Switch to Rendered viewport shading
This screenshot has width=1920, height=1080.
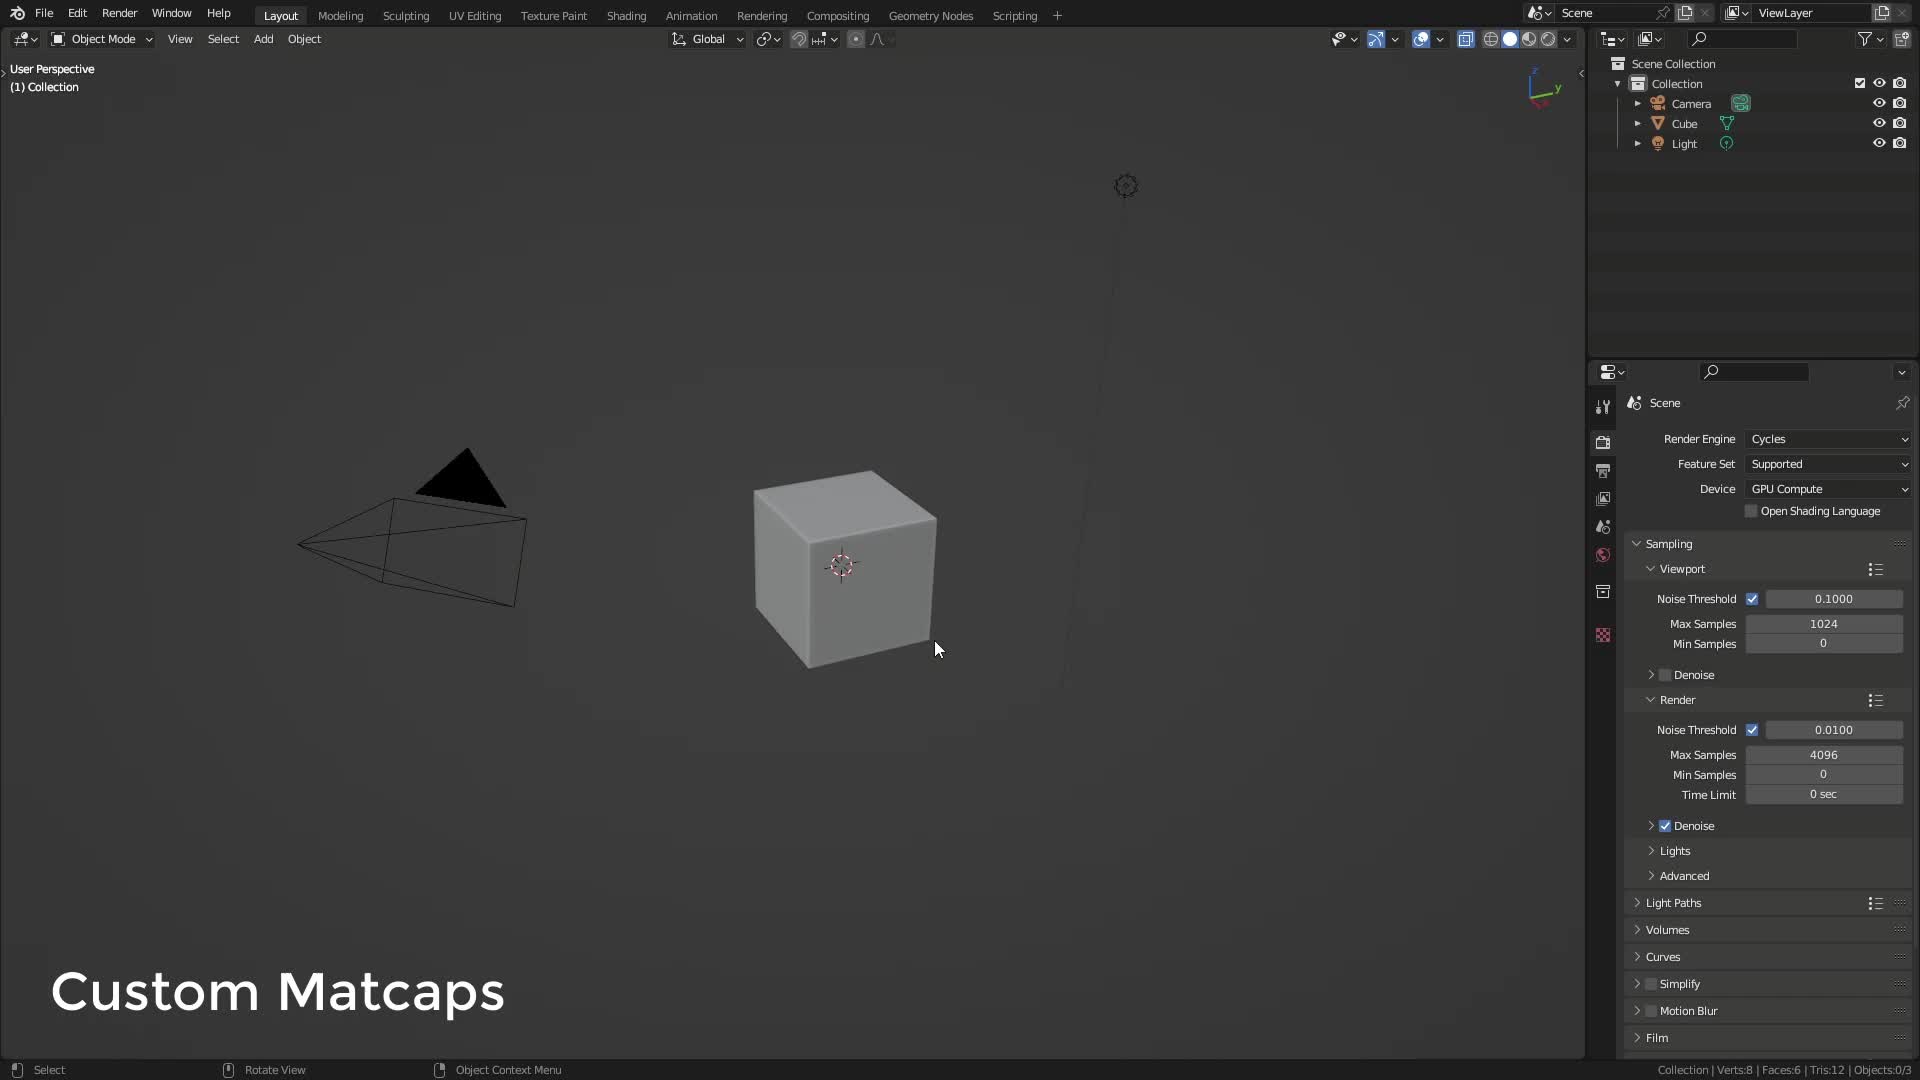[1548, 39]
